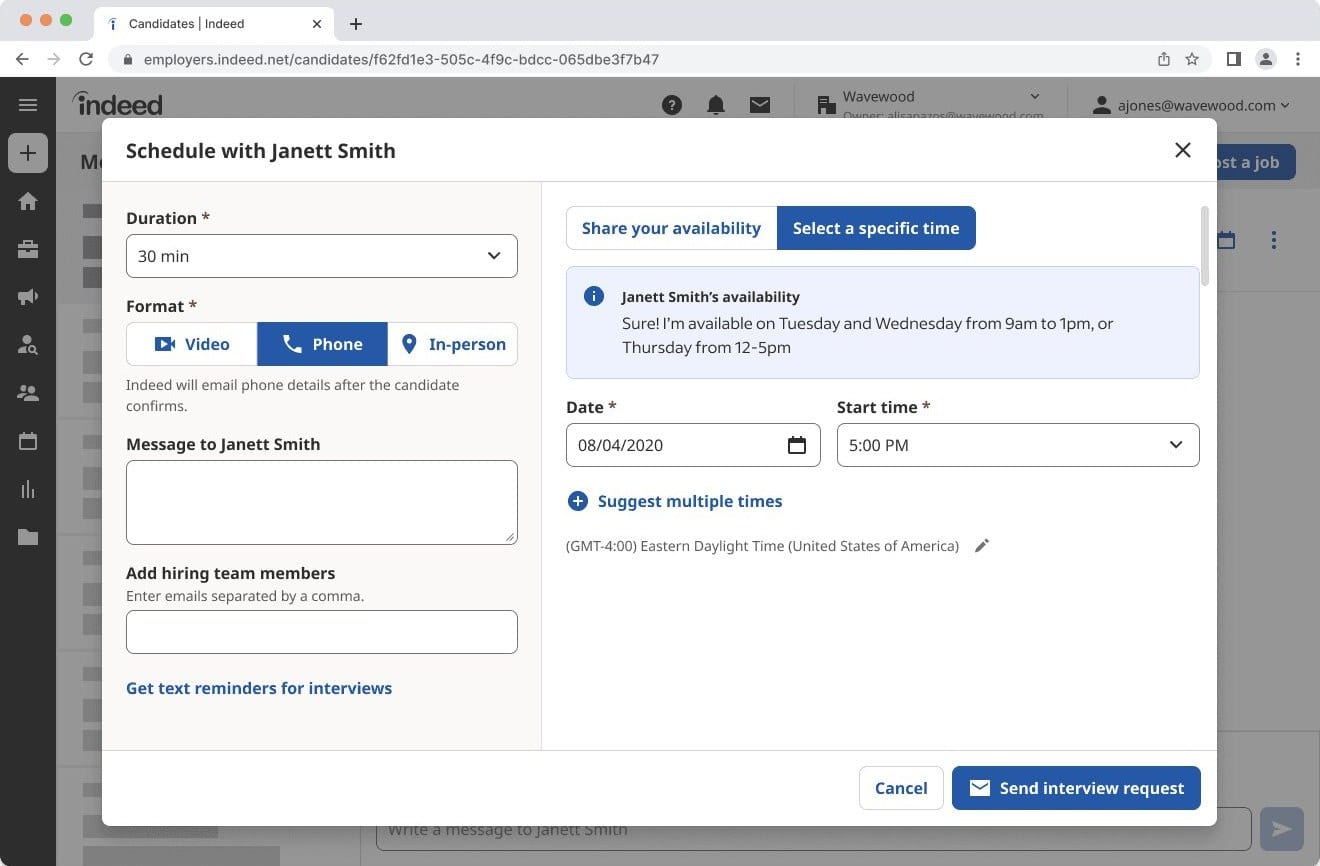Open Get text reminders for interviews link
The height and width of the screenshot is (866, 1320).
point(259,688)
